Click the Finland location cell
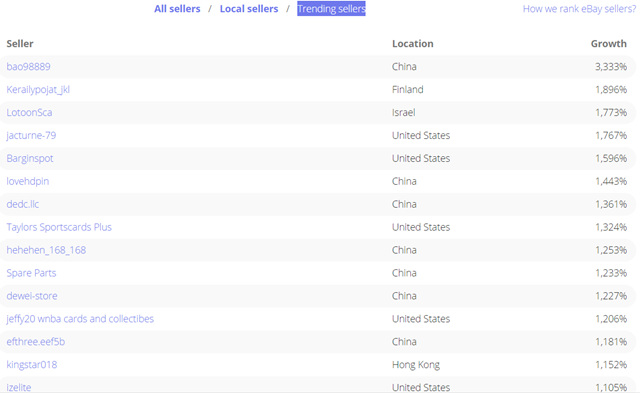Screen dimensions: 640x393 click(408, 89)
